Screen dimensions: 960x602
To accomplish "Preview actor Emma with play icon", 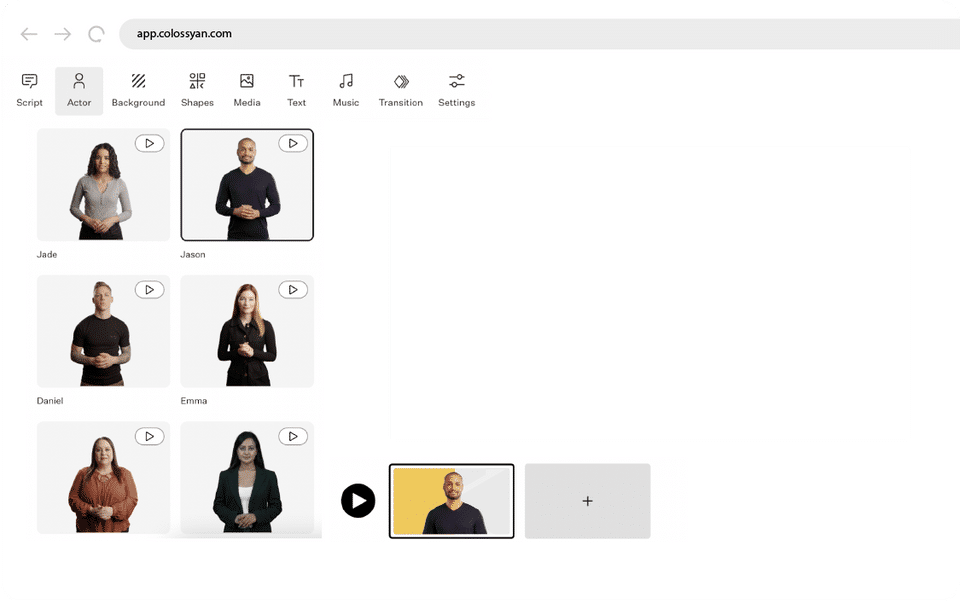I will (293, 290).
